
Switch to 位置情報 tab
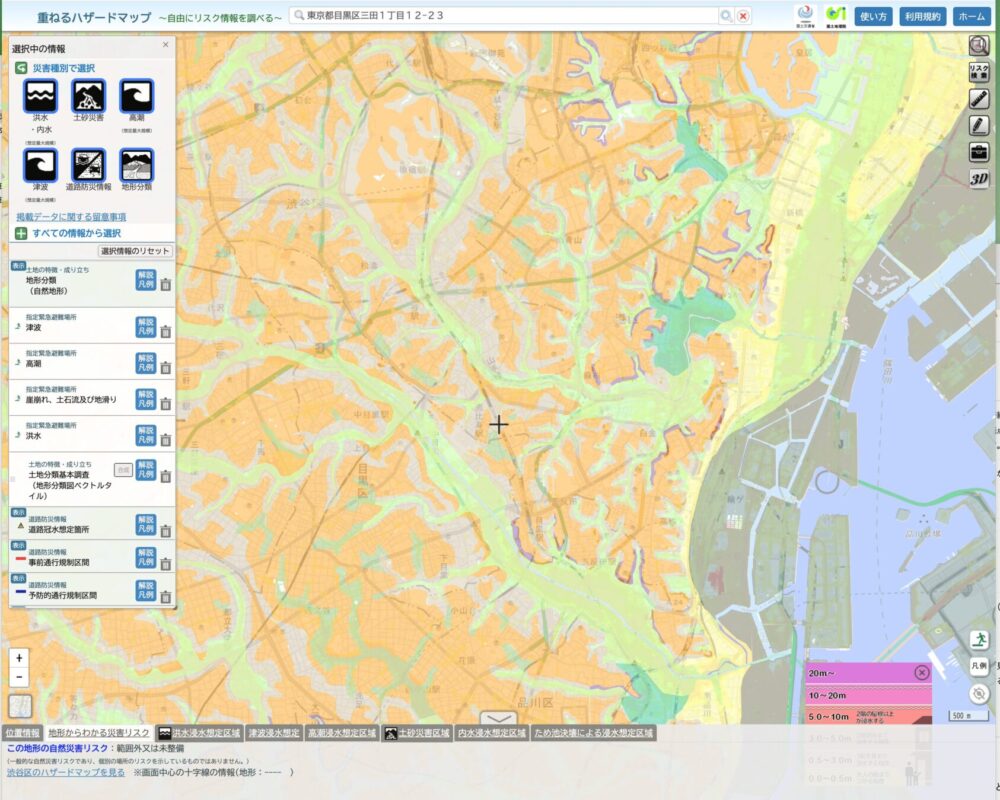pos(22,733)
